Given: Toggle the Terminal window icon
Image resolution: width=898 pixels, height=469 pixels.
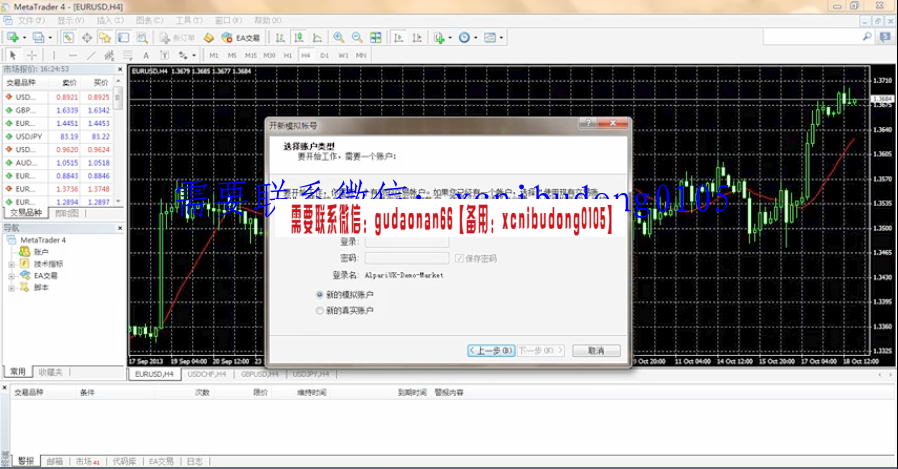Looking at the screenshot, I should [x=123, y=38].
